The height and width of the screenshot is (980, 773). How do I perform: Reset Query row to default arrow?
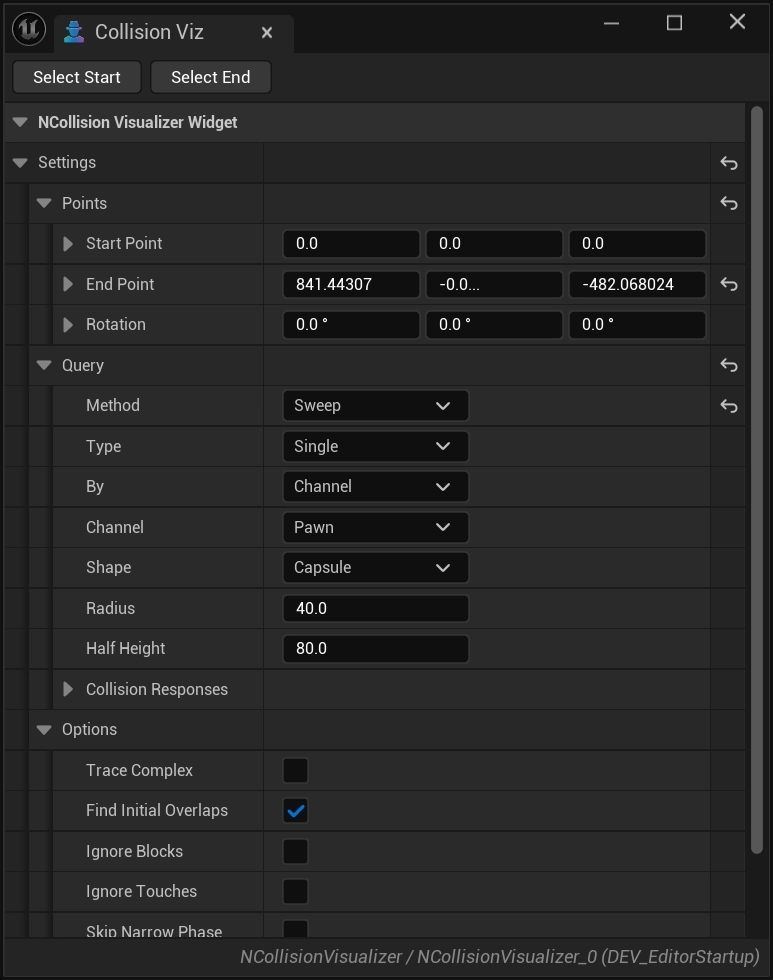(729, 365)
